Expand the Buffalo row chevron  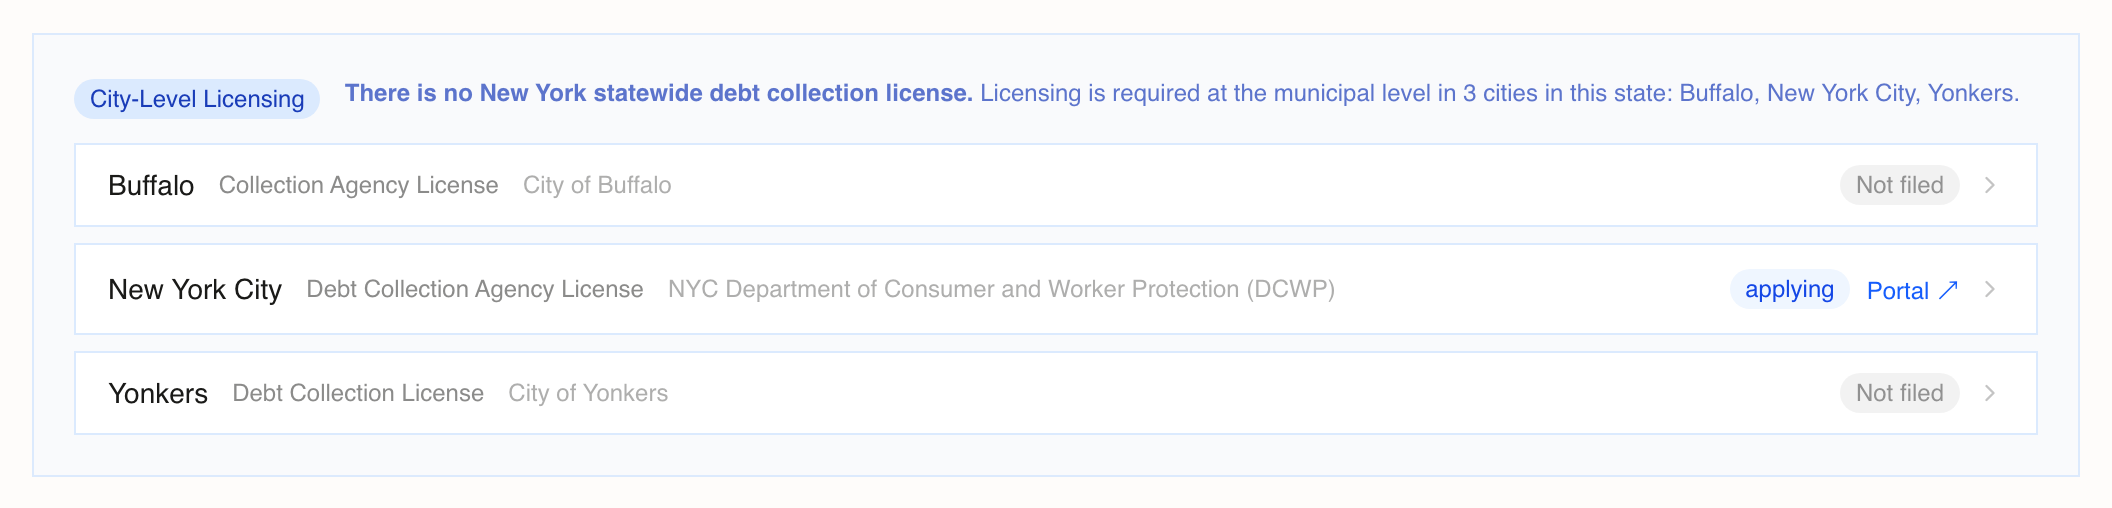(1990, 185)
